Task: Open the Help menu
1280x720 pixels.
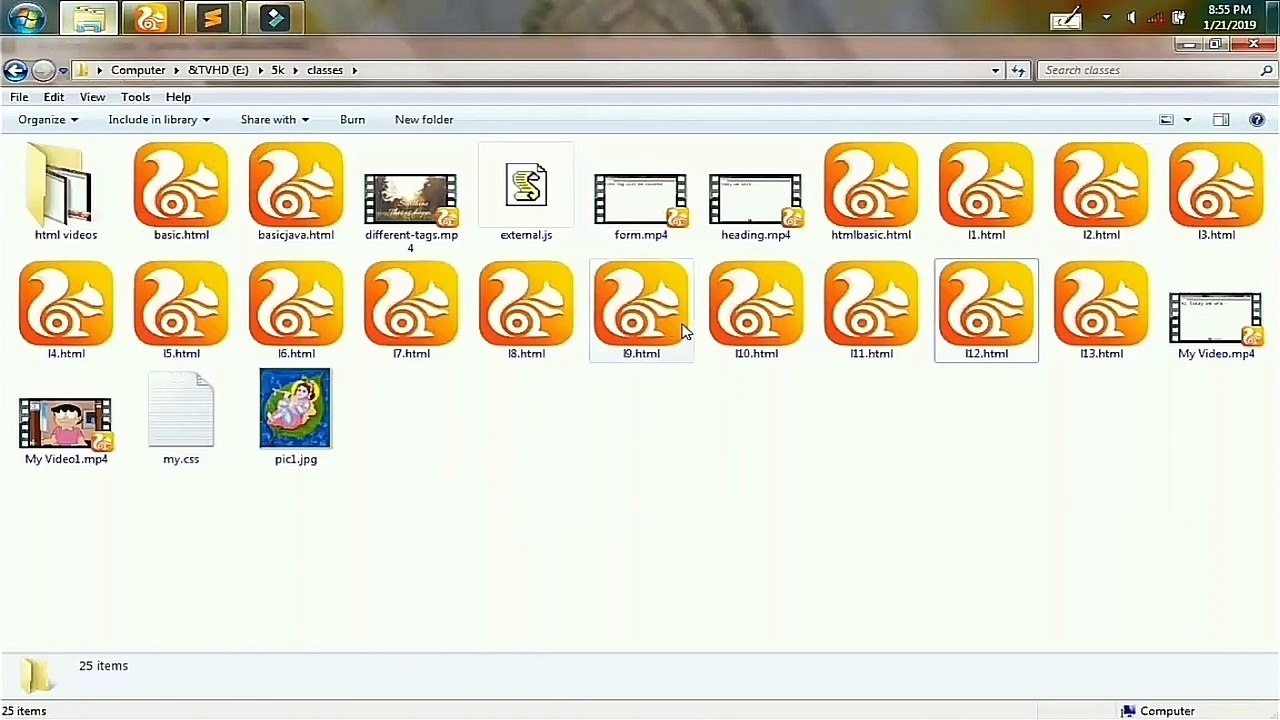Action: click(x=178, y=97)
